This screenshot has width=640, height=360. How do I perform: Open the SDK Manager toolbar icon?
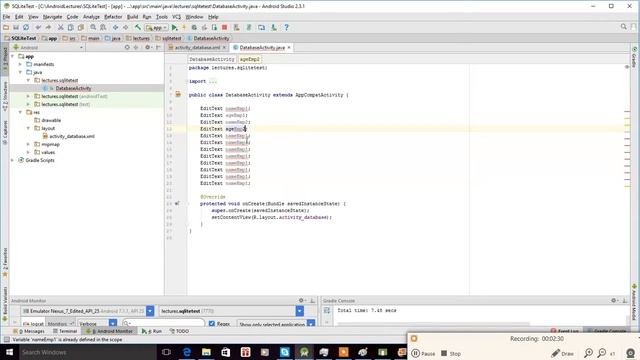coord(274,27)
